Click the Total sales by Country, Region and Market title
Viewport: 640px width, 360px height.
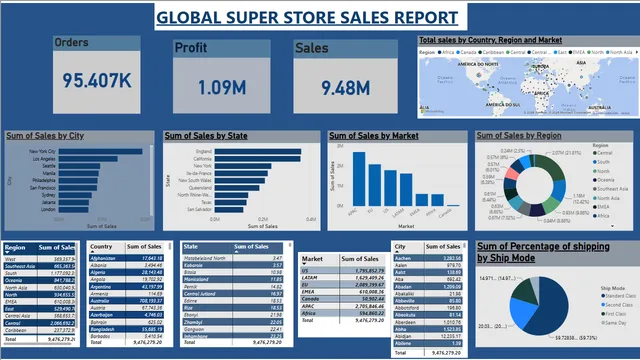pyautogui.click(x=491, y=40)
